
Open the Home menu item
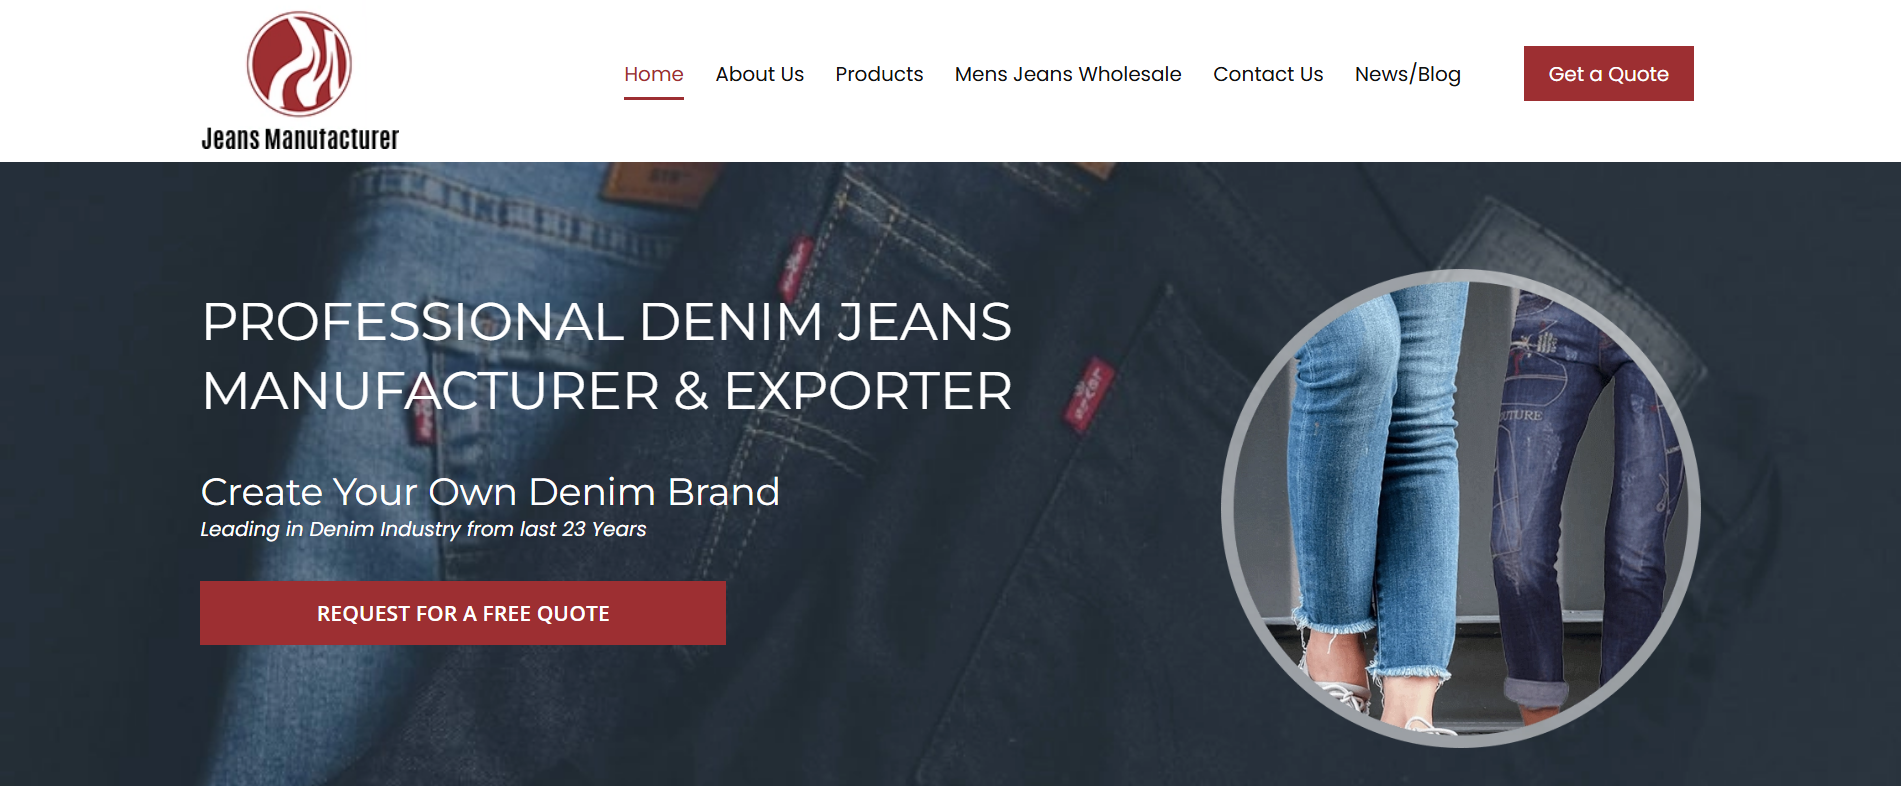(x=654, y=74)
